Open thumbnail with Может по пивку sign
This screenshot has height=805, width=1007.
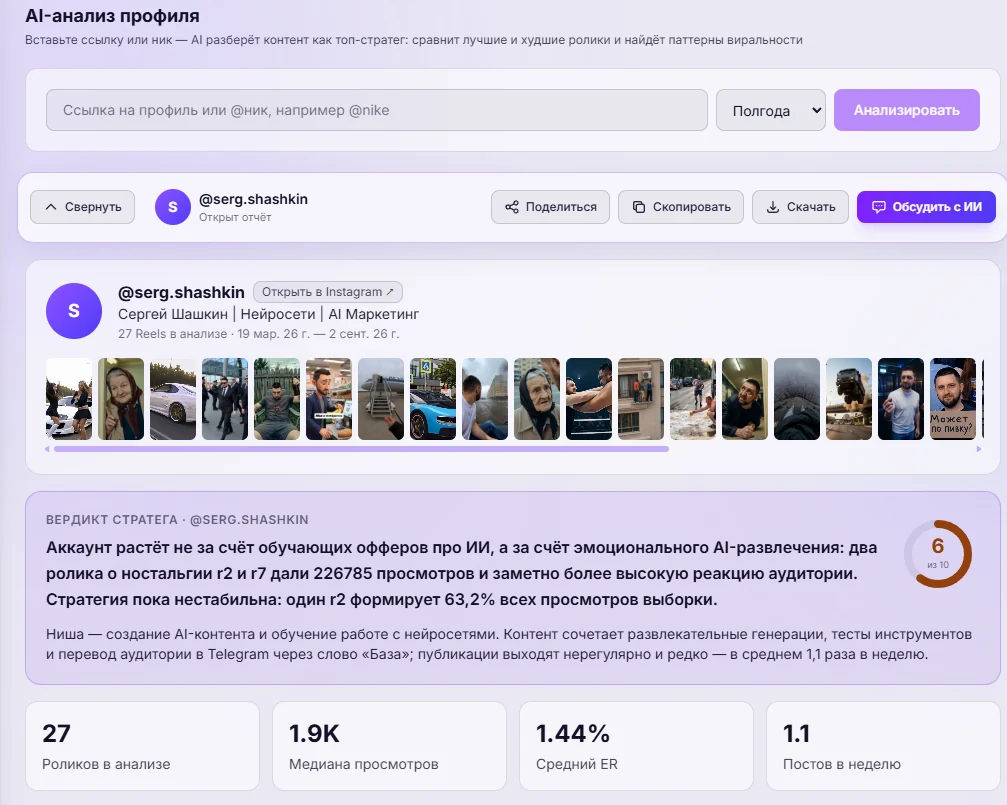(953, 399)
